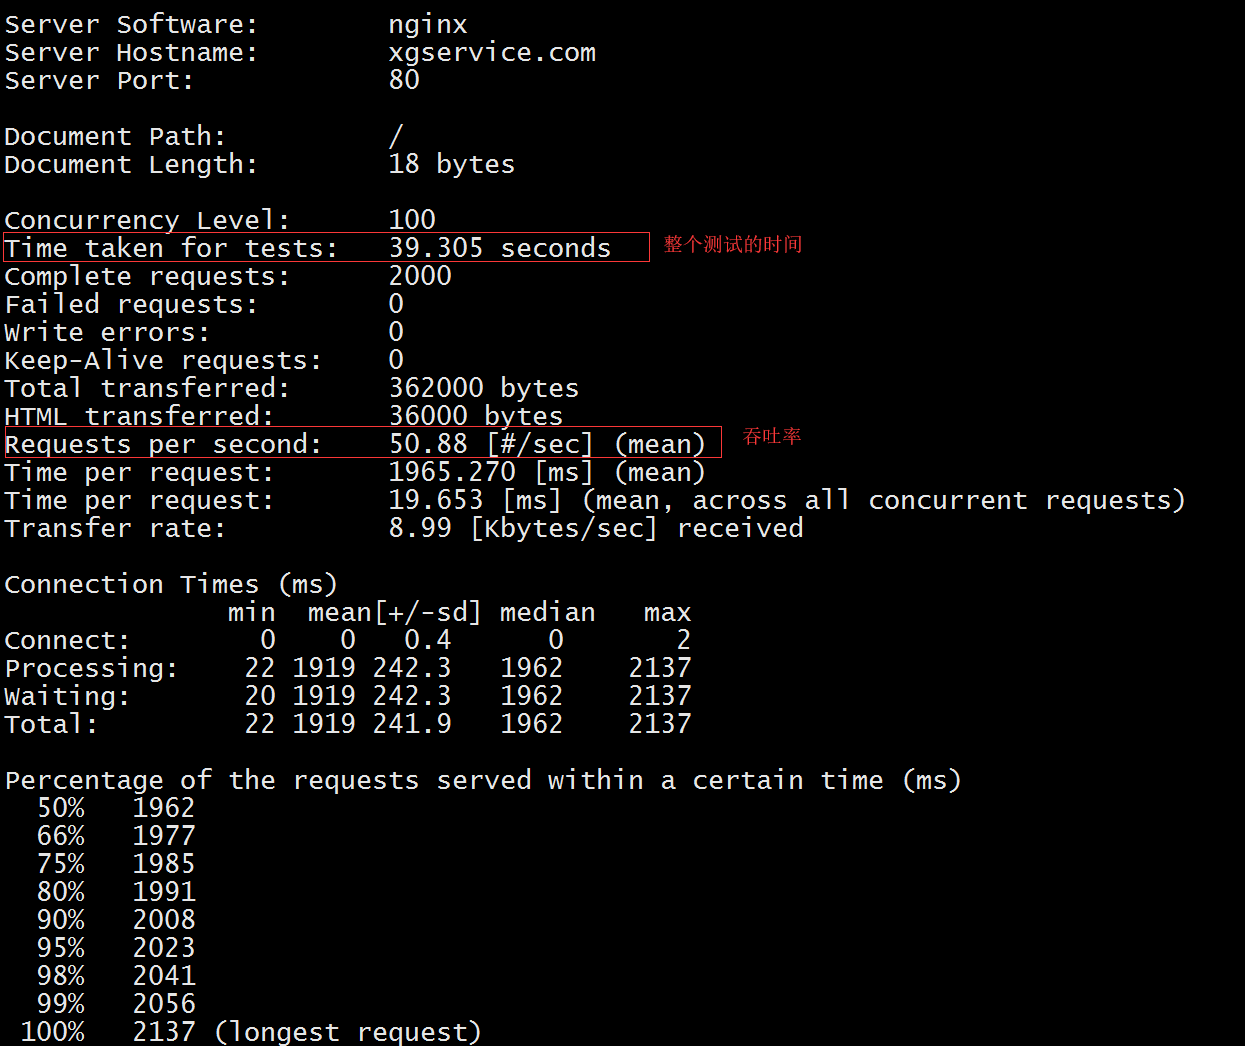This screenshot has height=1046, width=1245.
Task: Click the 1965.270 ms time per request
Action: point(452,472)
